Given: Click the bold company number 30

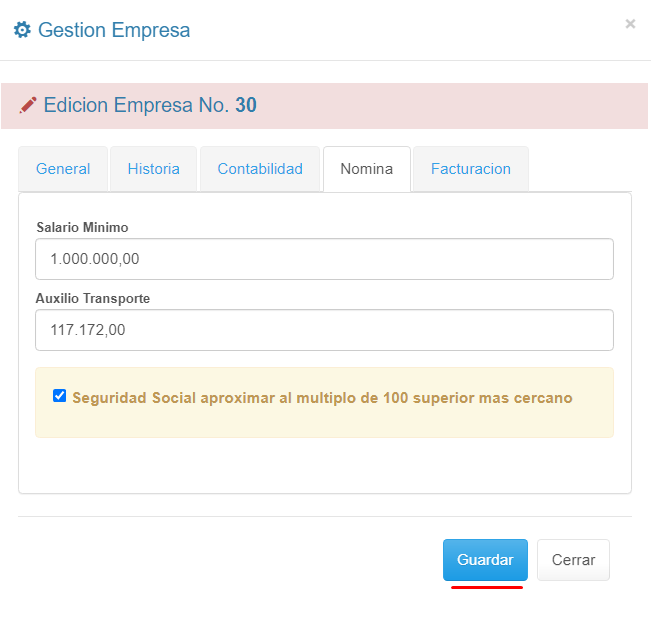Looking at the screenshot, I should tap(246, 105).
